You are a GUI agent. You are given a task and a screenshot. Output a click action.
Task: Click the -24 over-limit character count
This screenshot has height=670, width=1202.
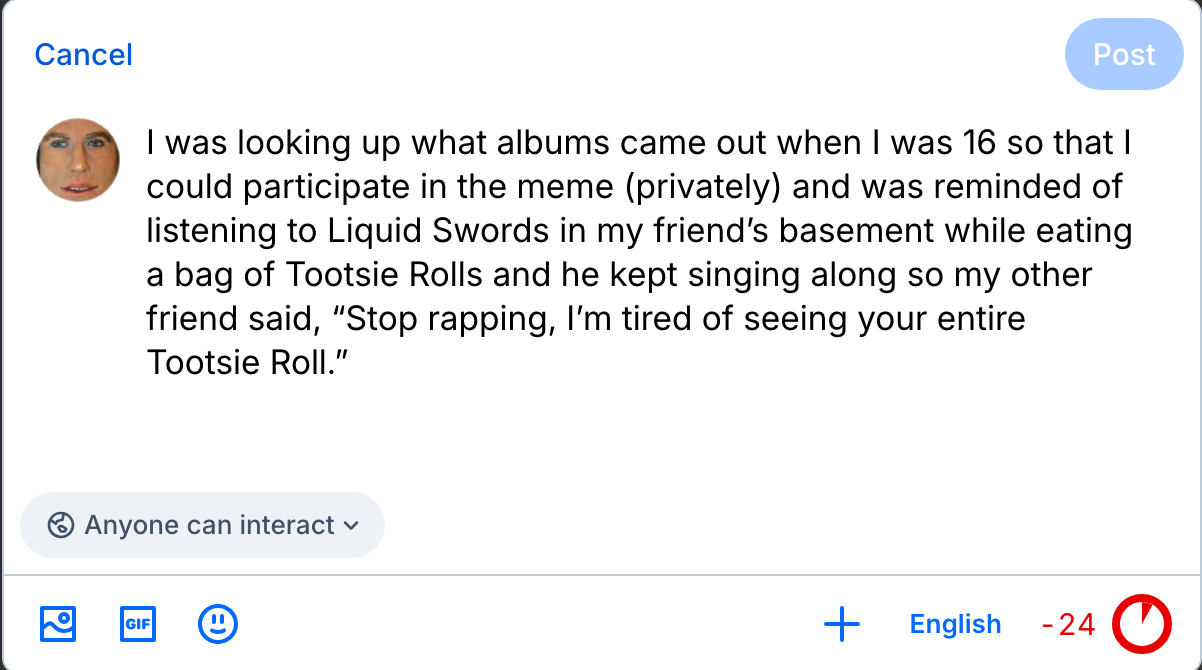(1069, 625)
